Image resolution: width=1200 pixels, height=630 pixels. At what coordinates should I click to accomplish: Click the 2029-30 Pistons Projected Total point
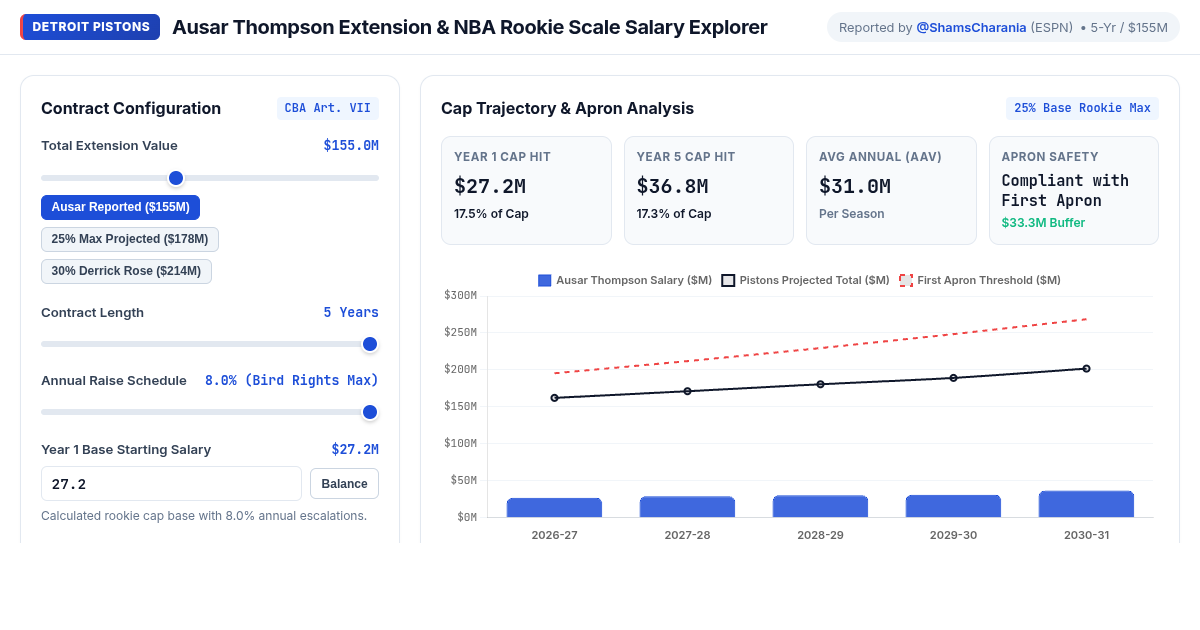953,378
